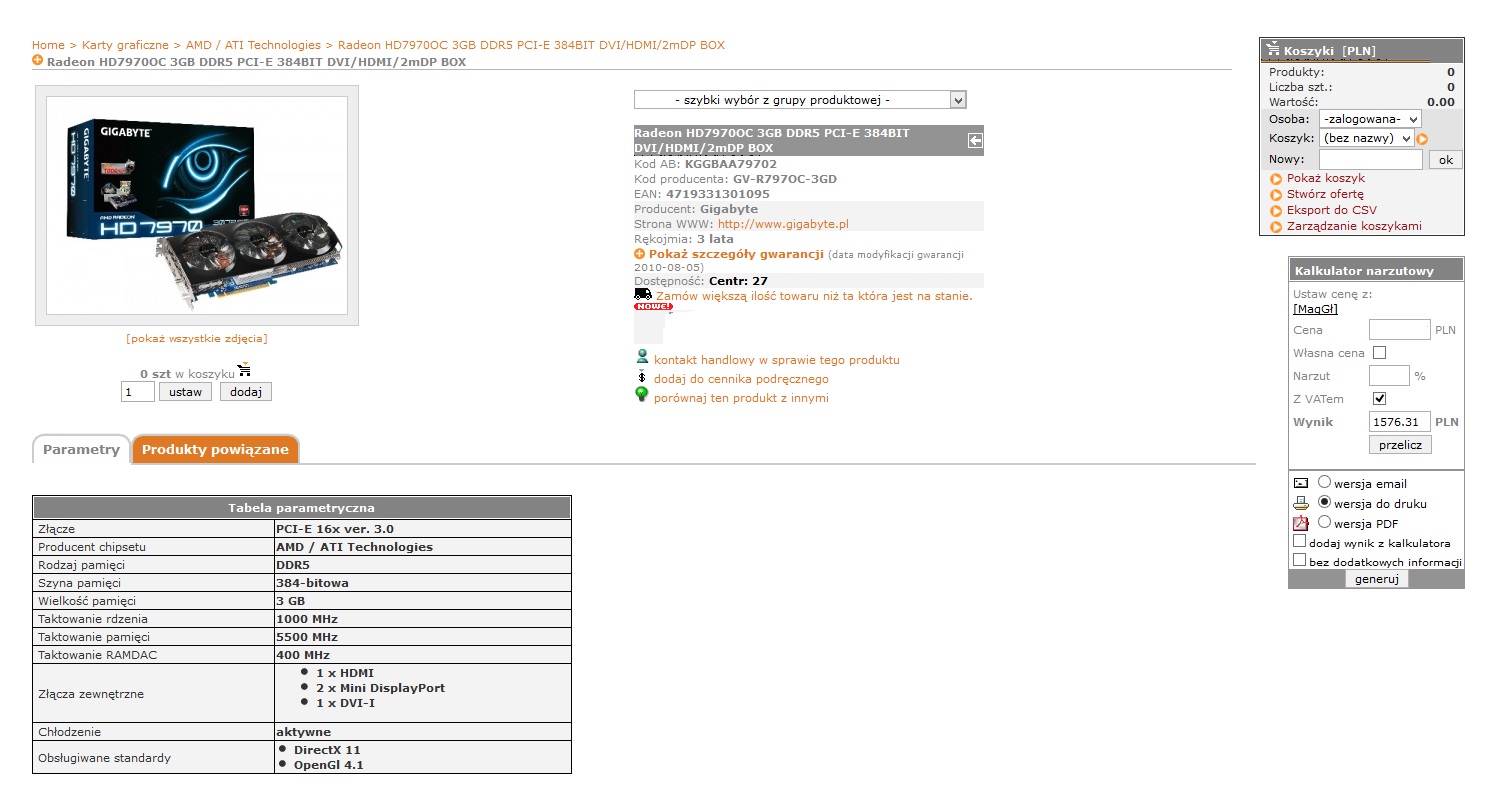Tick "bez dodatkowych informacji" checkbox

click(x=1300, y=560)
